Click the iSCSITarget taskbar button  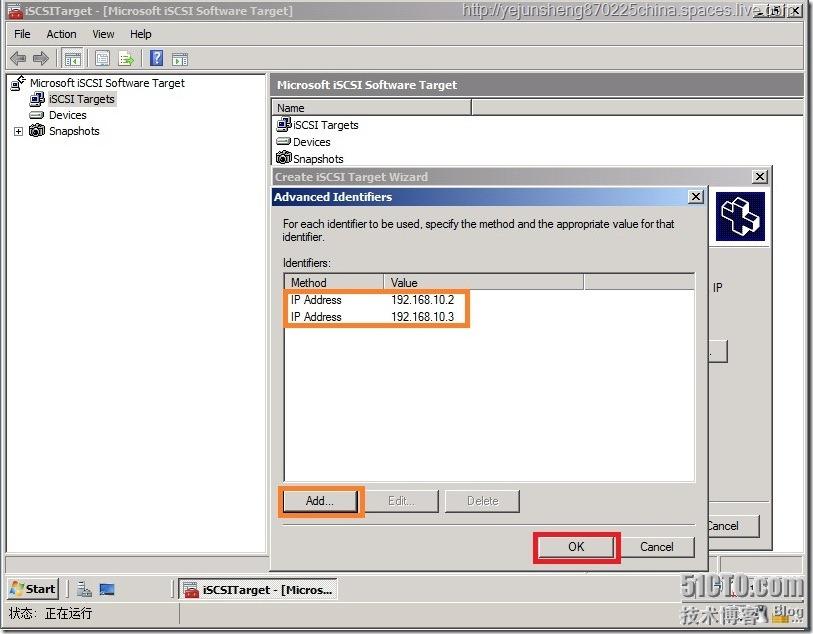(x=258, y=589)
